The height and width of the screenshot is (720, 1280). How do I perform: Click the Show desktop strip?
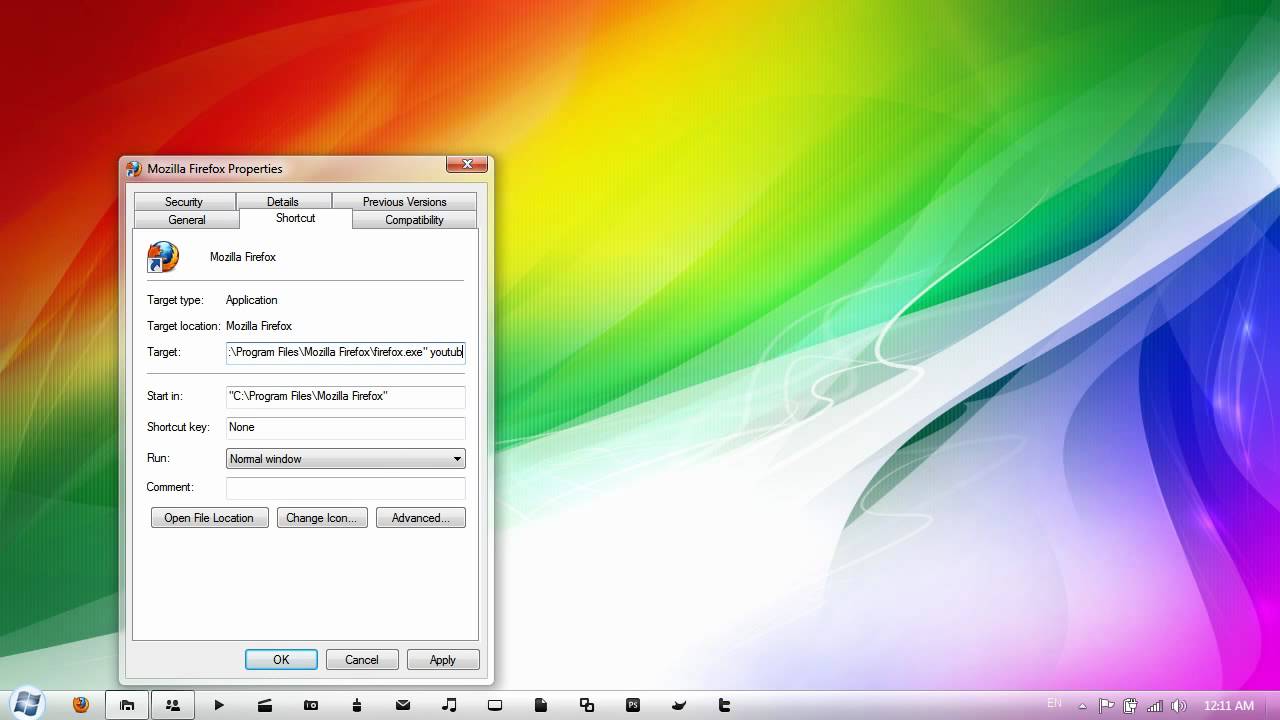pos(1272,705)
